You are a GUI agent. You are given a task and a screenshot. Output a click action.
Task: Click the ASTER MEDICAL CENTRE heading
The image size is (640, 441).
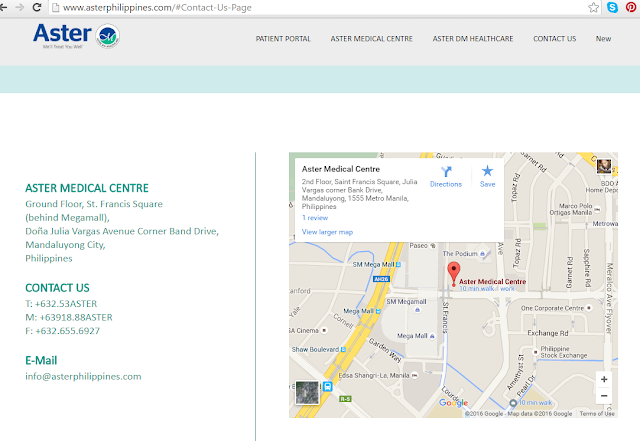(x=87, y=188)
